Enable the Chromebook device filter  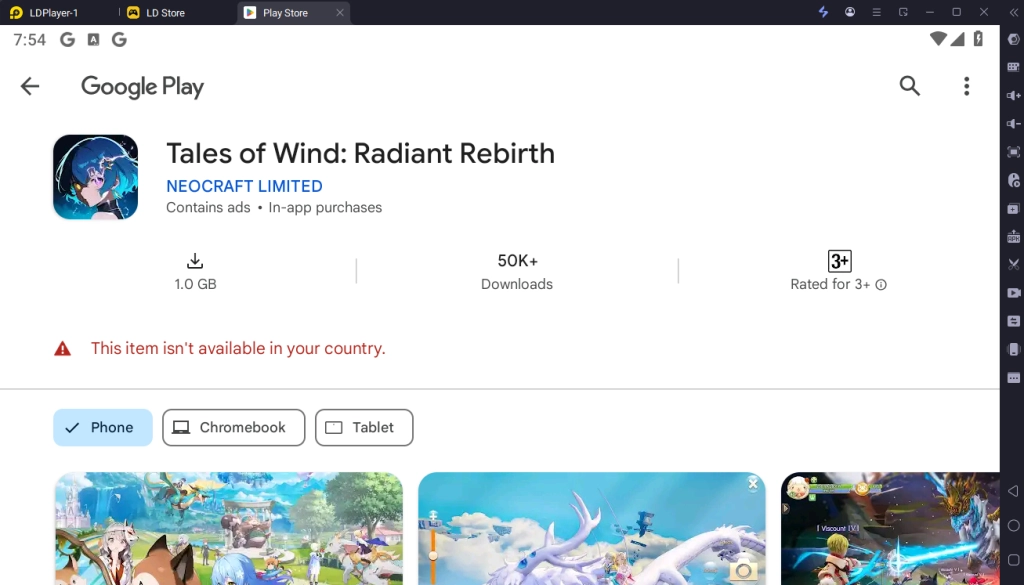point(233,427)
